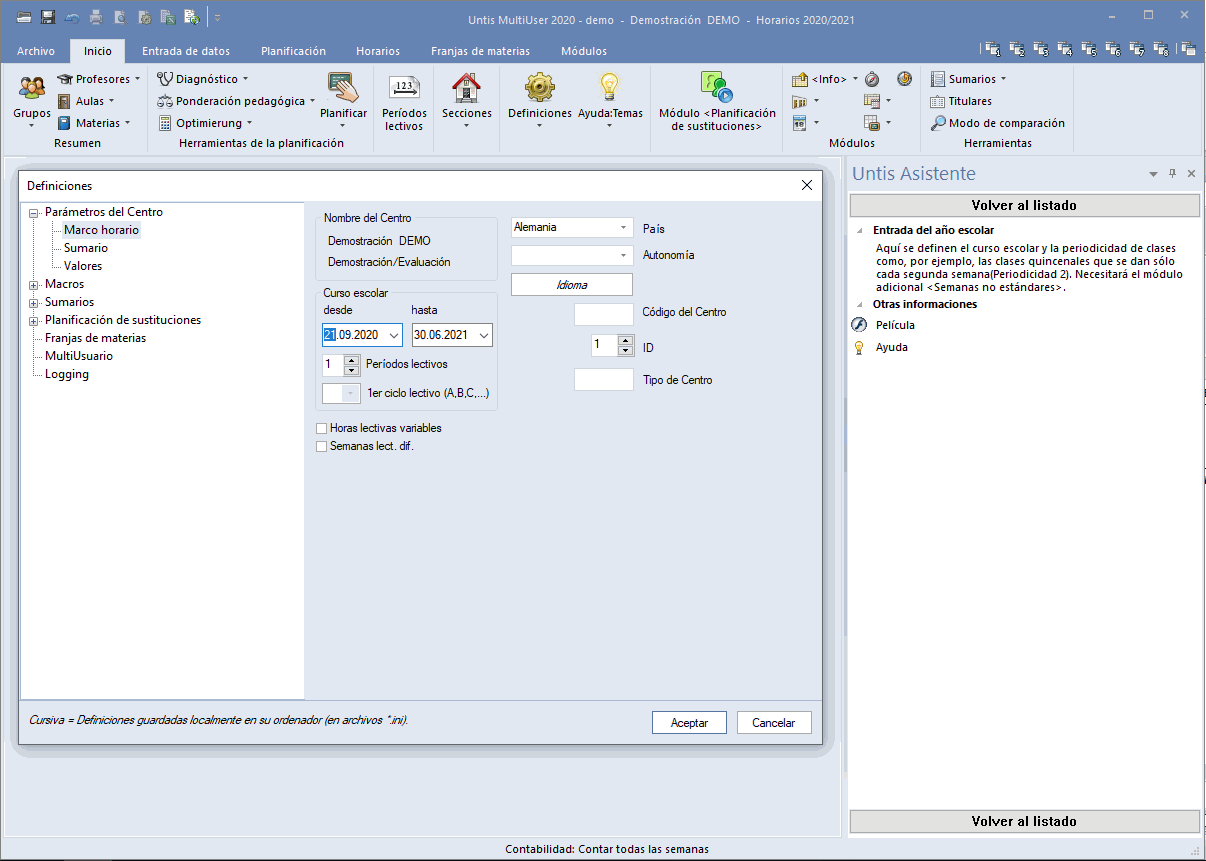
Task: Click the Cancelar button
Action: 774,723
